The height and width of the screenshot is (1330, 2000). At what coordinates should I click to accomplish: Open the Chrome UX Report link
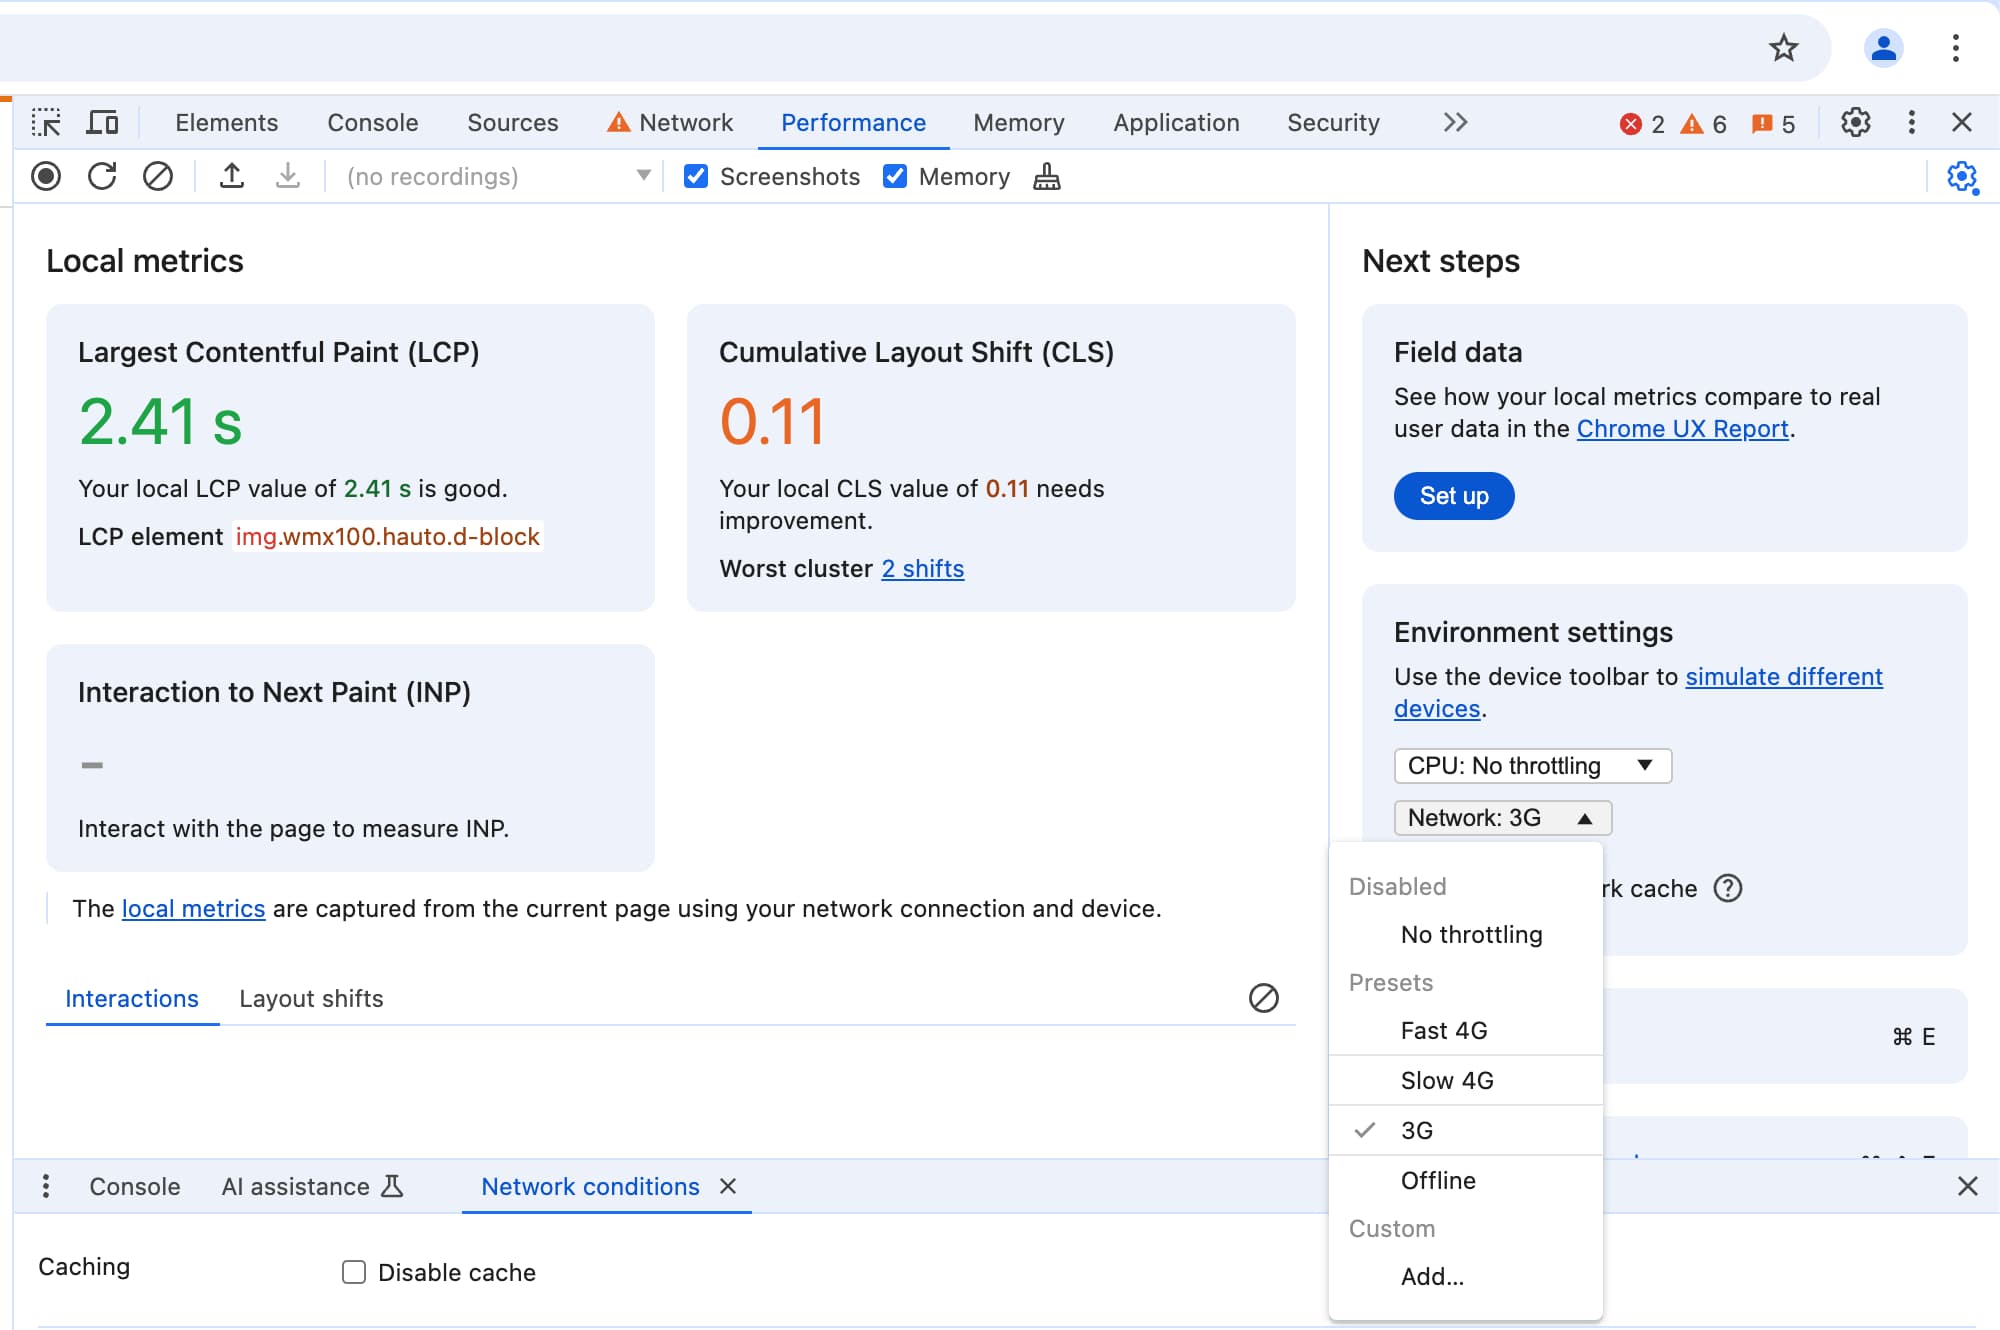click(x=1682, y=428)
